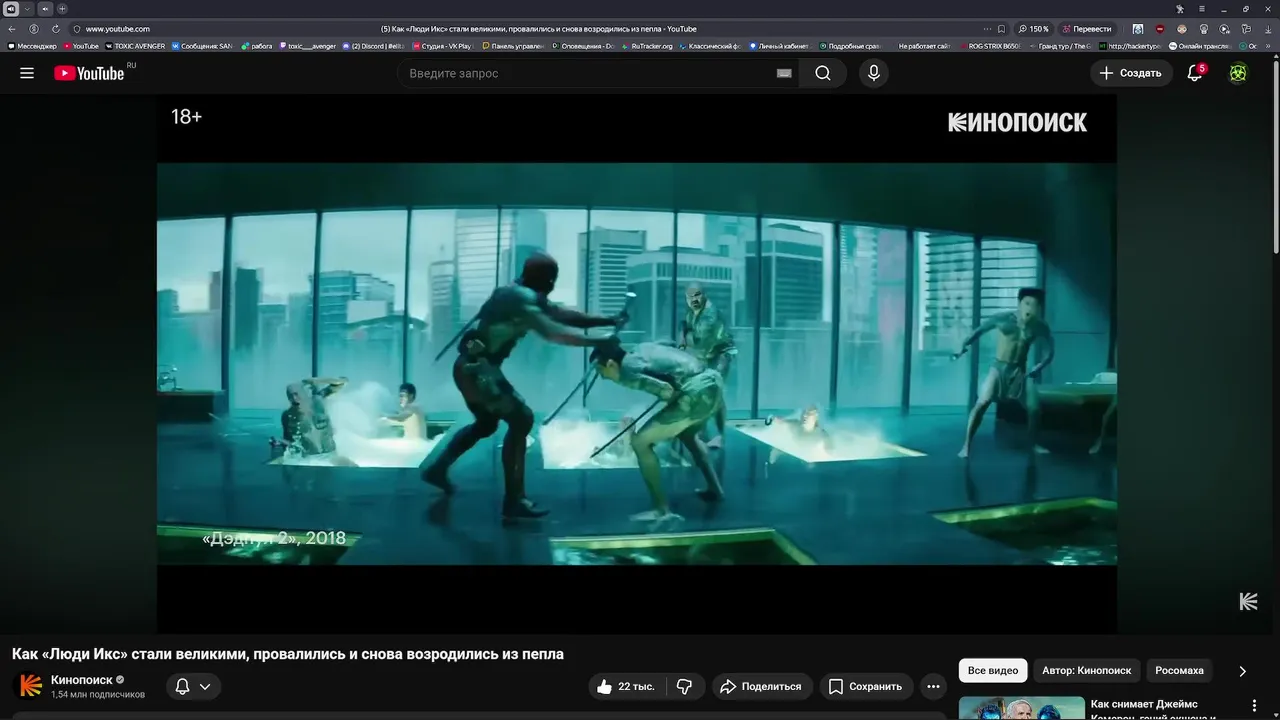
Task: Click the magnifier search button
Action: point(823,73)
